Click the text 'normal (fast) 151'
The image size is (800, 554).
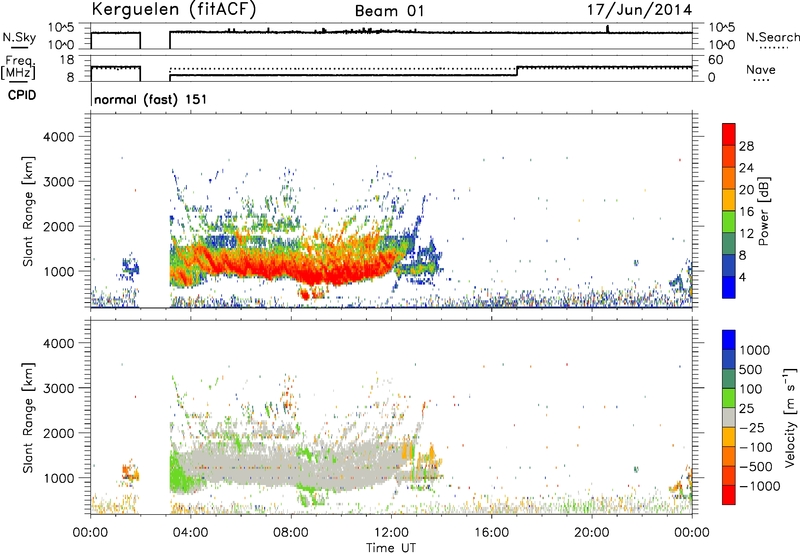click(x=151, y=99)
